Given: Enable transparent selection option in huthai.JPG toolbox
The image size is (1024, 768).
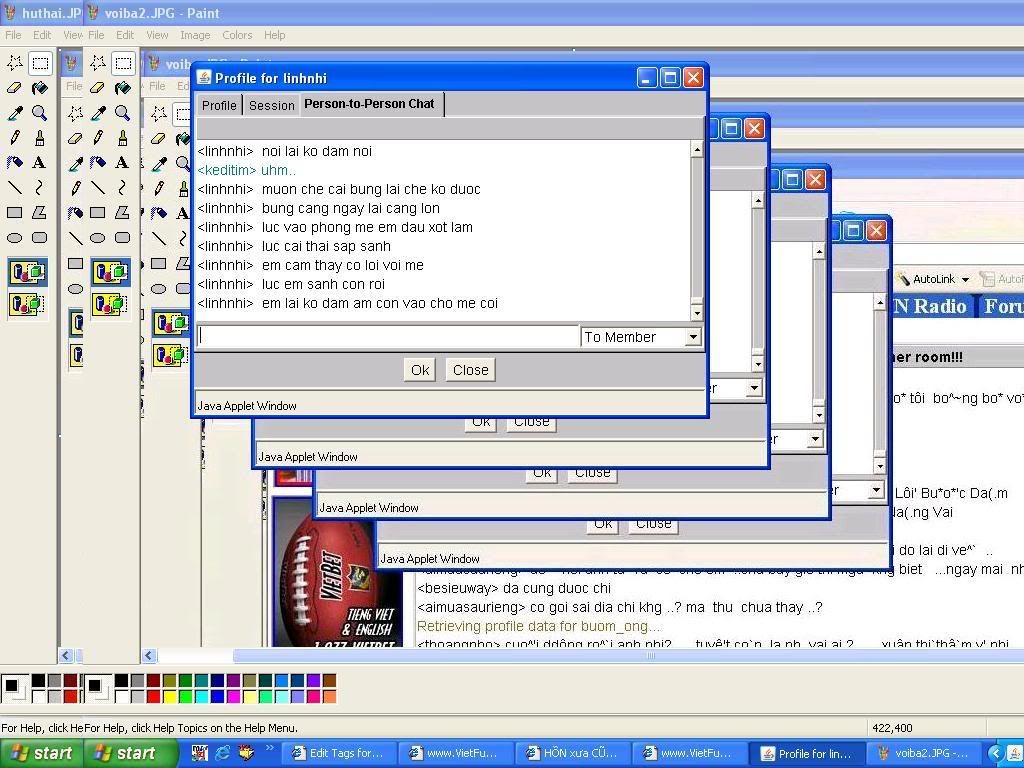Looking at the screenshot, I should click(27, 304).
